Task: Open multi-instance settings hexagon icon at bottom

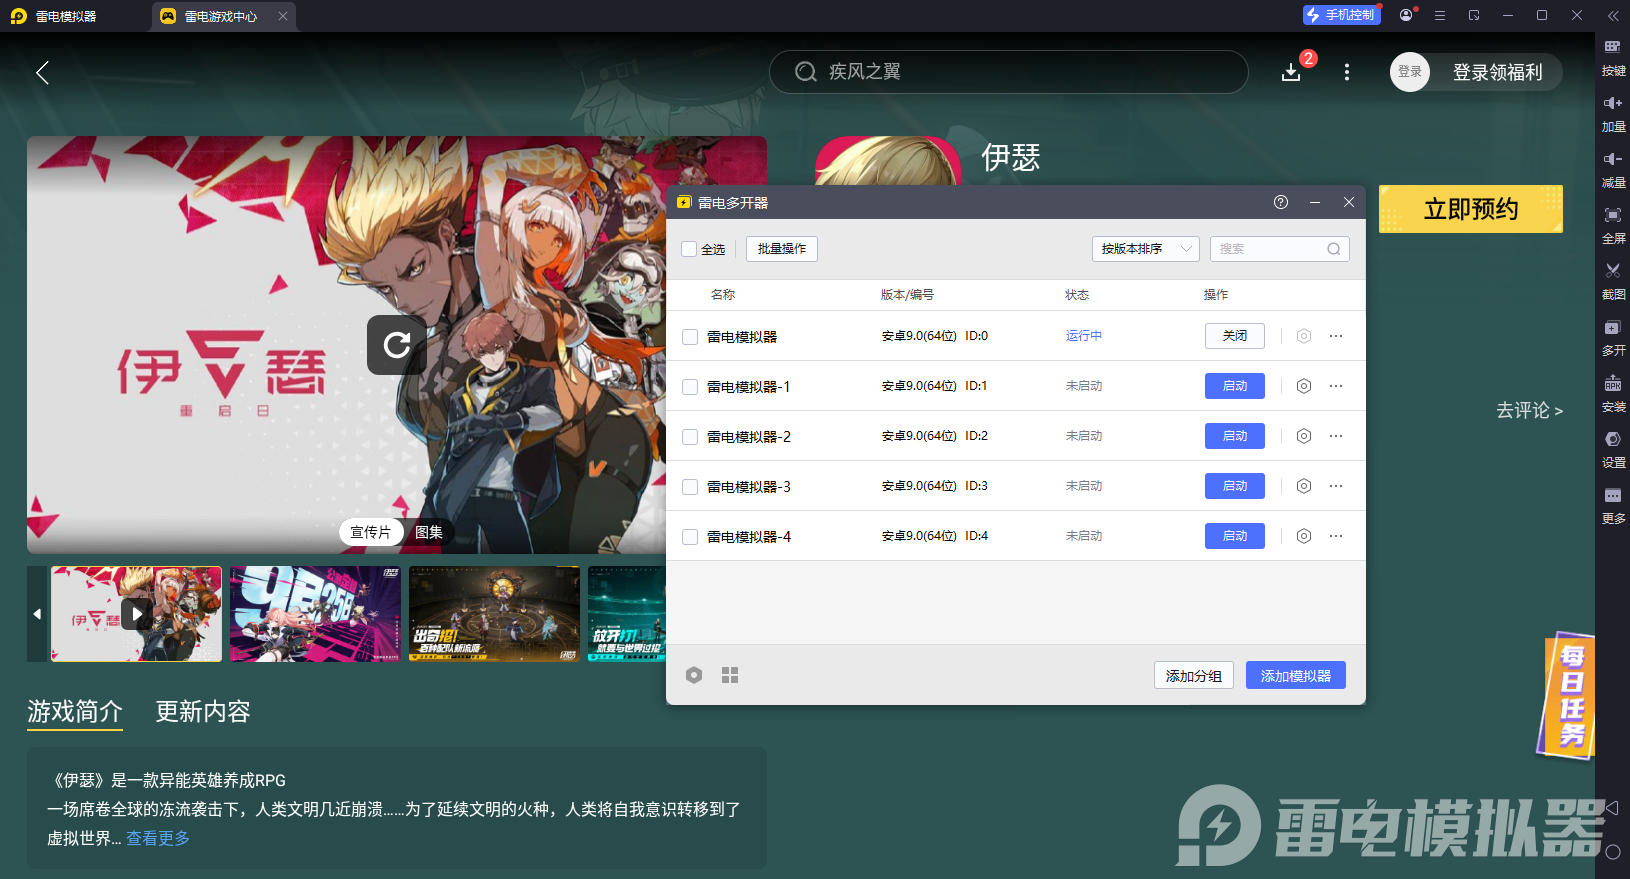Action: (694, 675)
